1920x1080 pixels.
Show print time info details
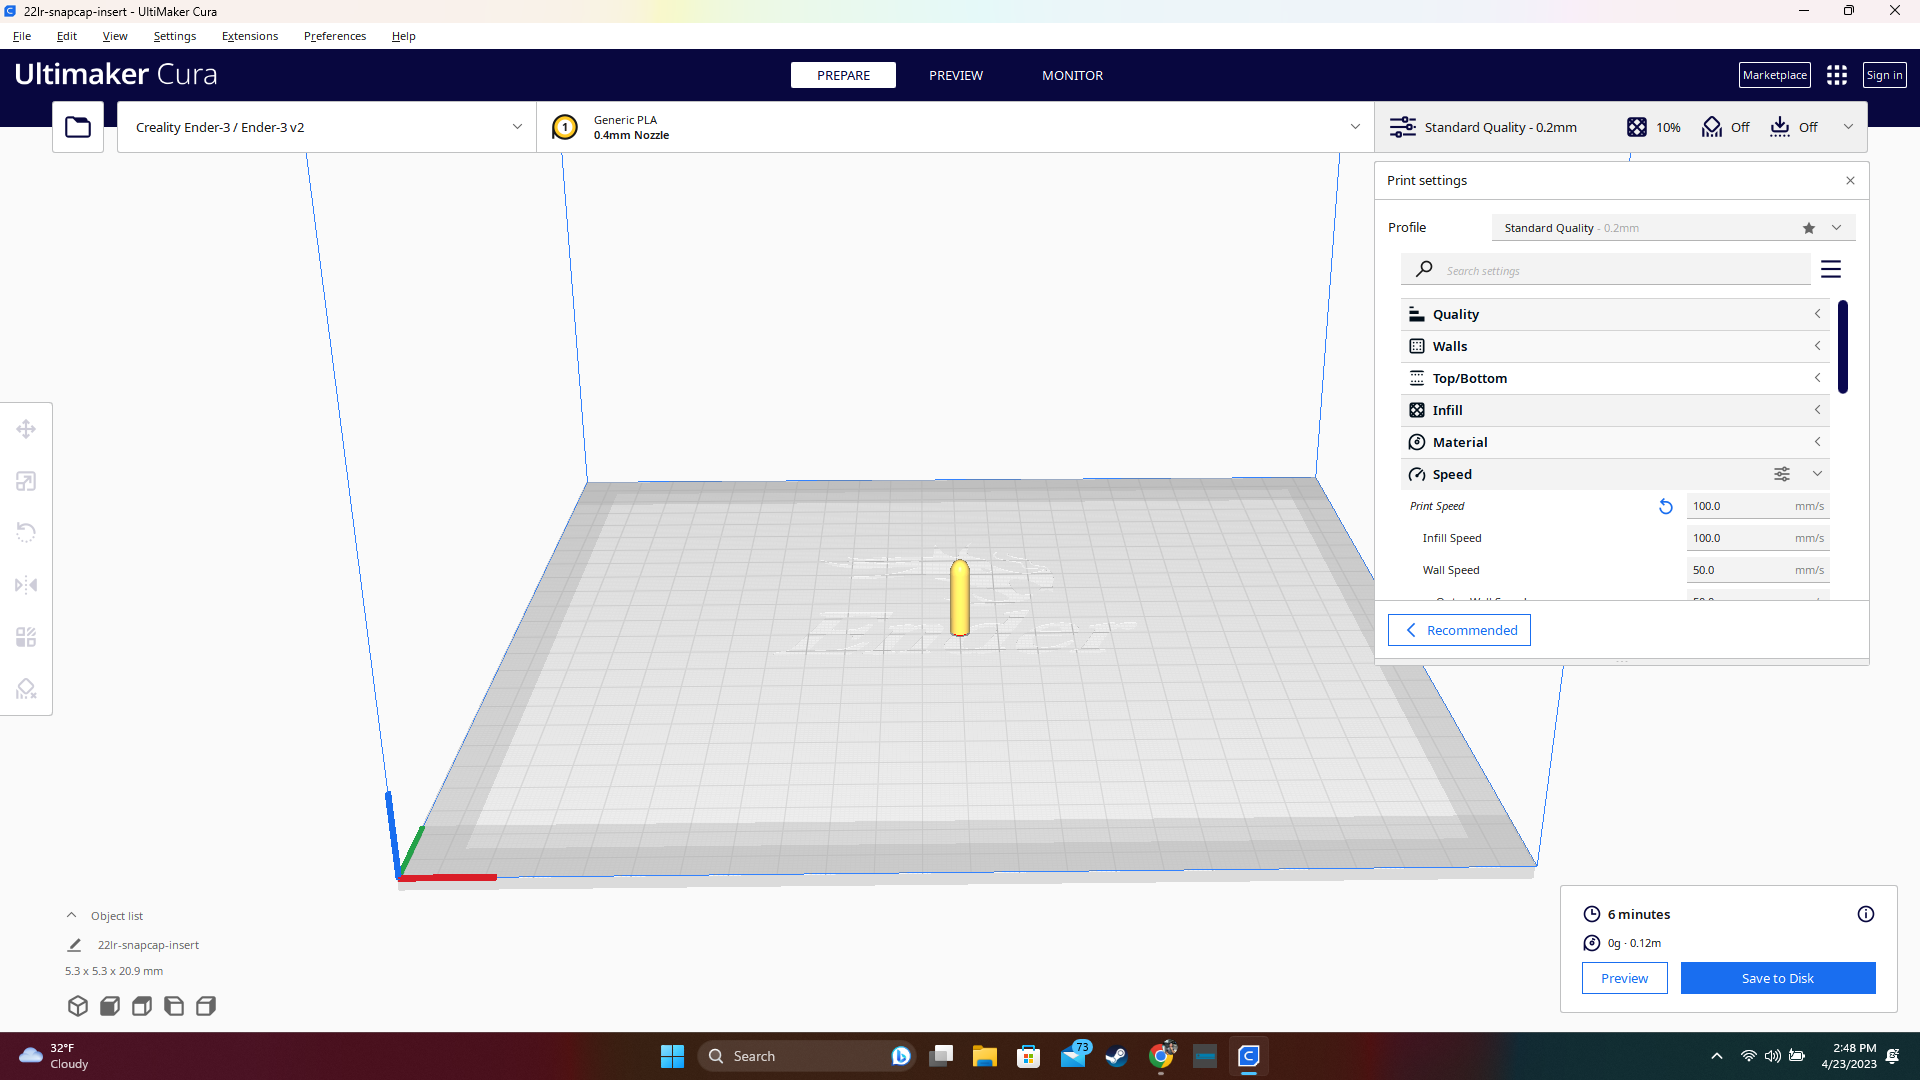click(1866, 914)
